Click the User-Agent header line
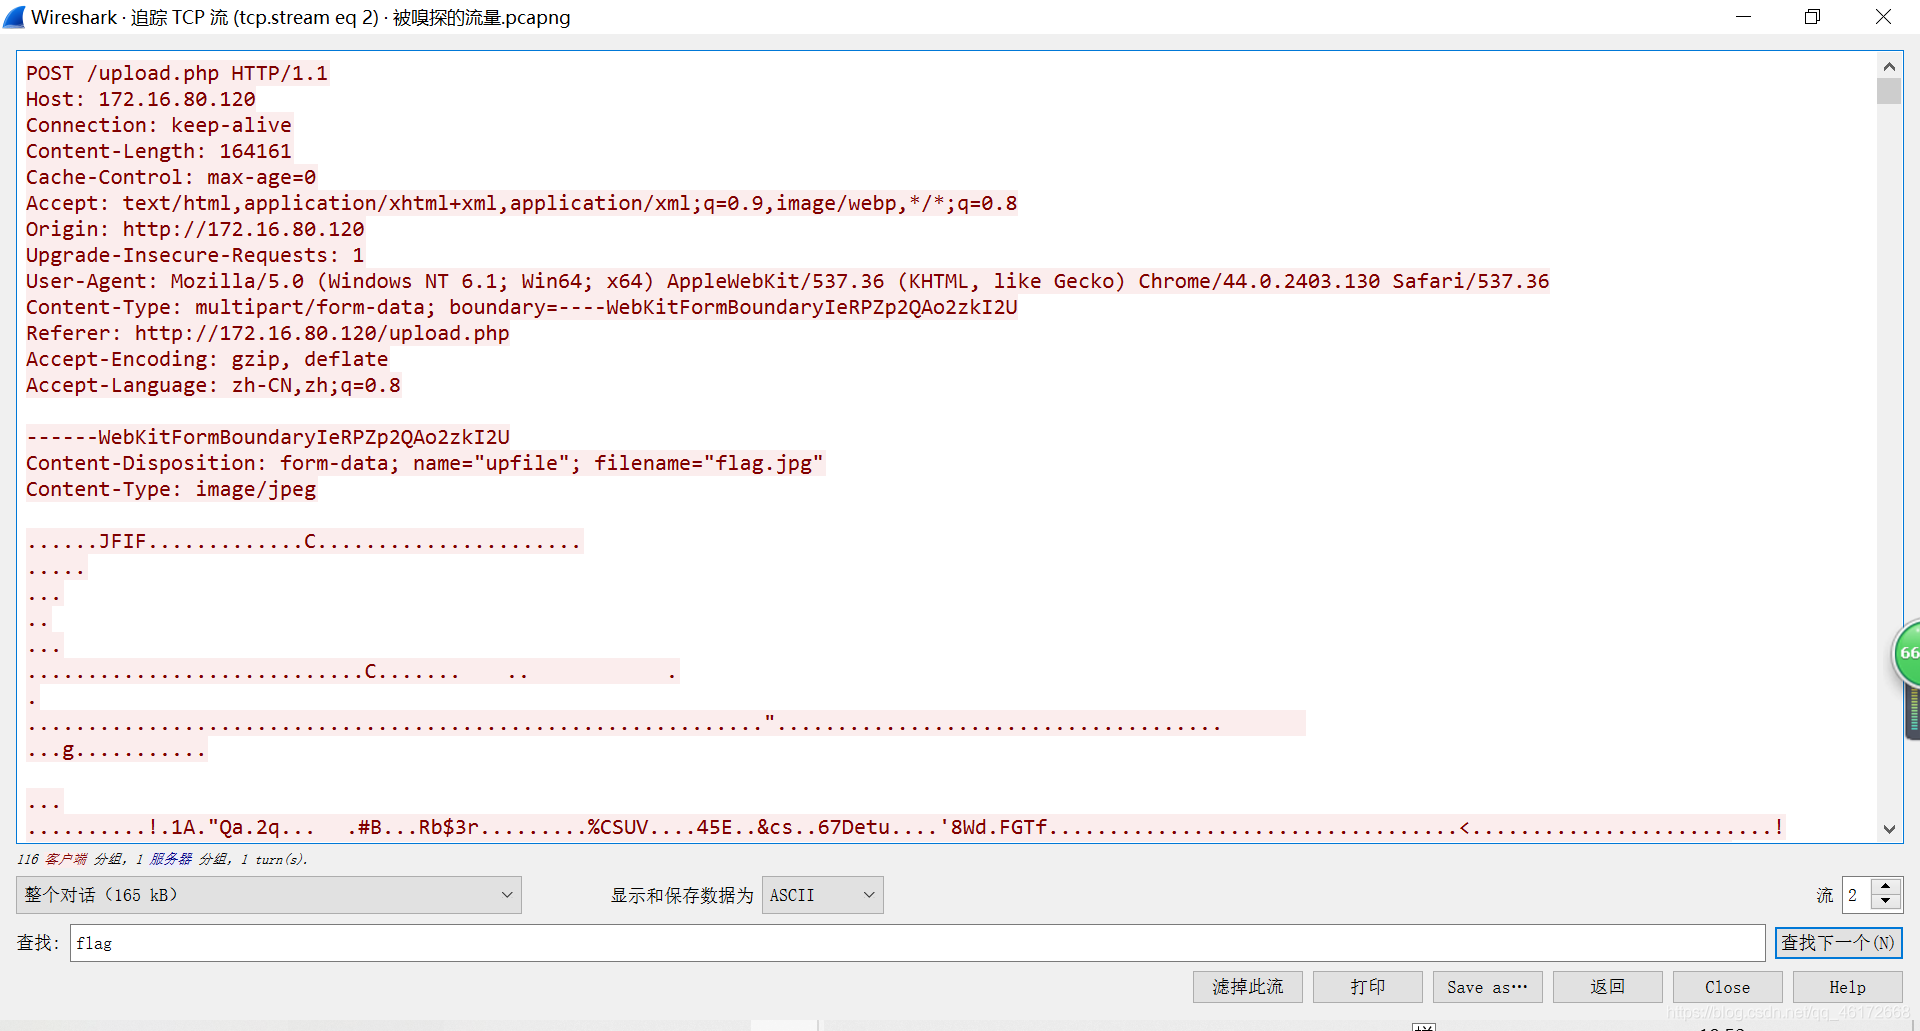Screen dimensions: 1920x1031 (x=788, y=281)
